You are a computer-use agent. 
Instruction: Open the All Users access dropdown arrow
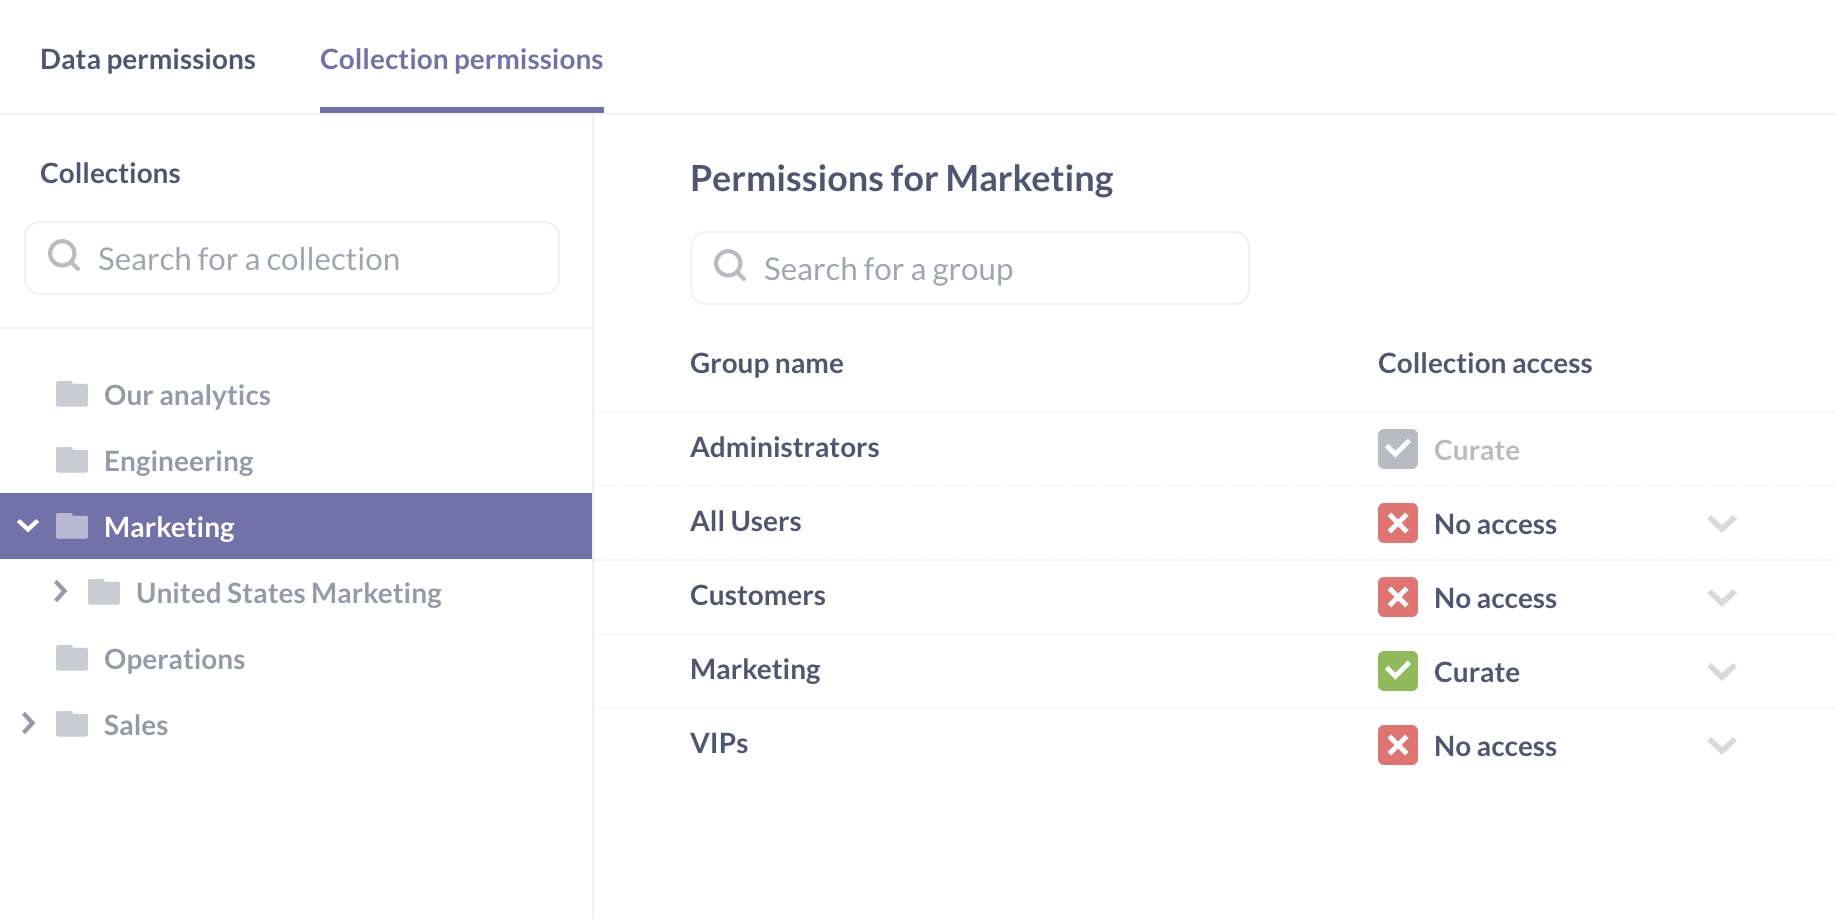coord(1721,523)
